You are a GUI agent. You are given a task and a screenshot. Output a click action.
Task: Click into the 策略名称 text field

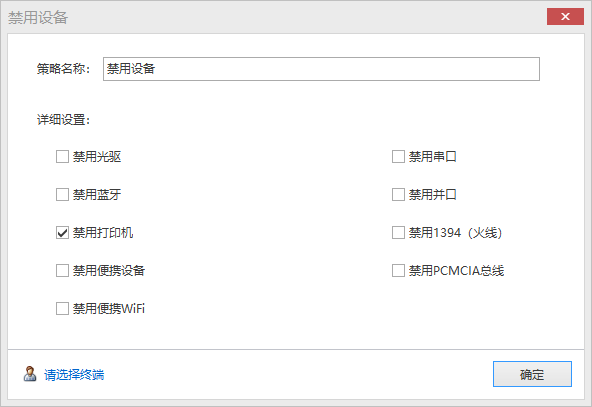click(x=321, y=69)
